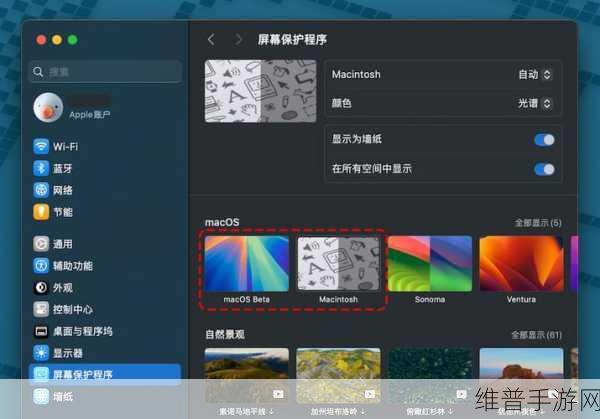Go back with the left chevron
The height and width of the screenshot is (419, 600).
[211, 39]
